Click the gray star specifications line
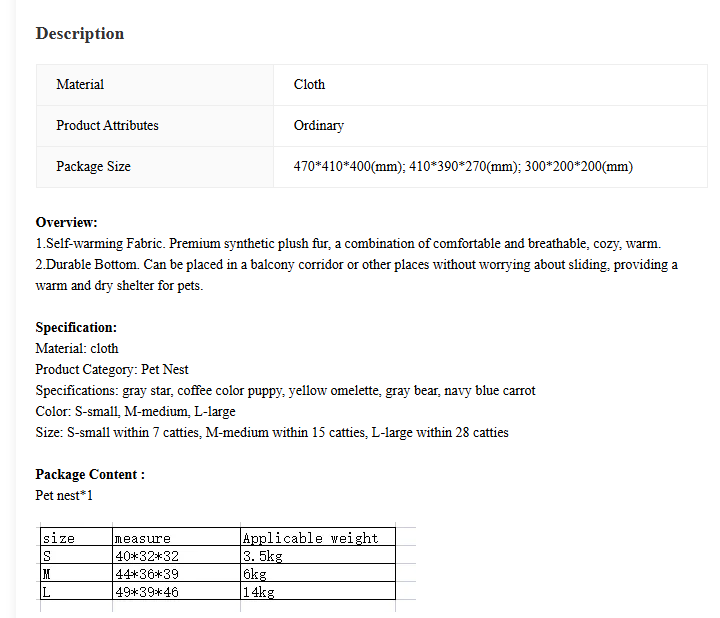720x618 pixels. pos(286,391)
